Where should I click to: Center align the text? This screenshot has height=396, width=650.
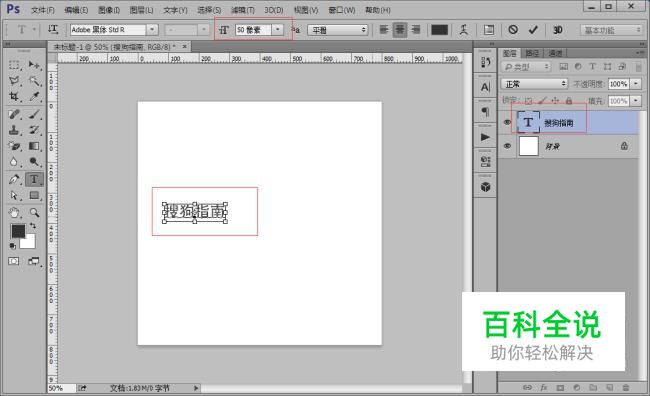(x=400, y=29)
